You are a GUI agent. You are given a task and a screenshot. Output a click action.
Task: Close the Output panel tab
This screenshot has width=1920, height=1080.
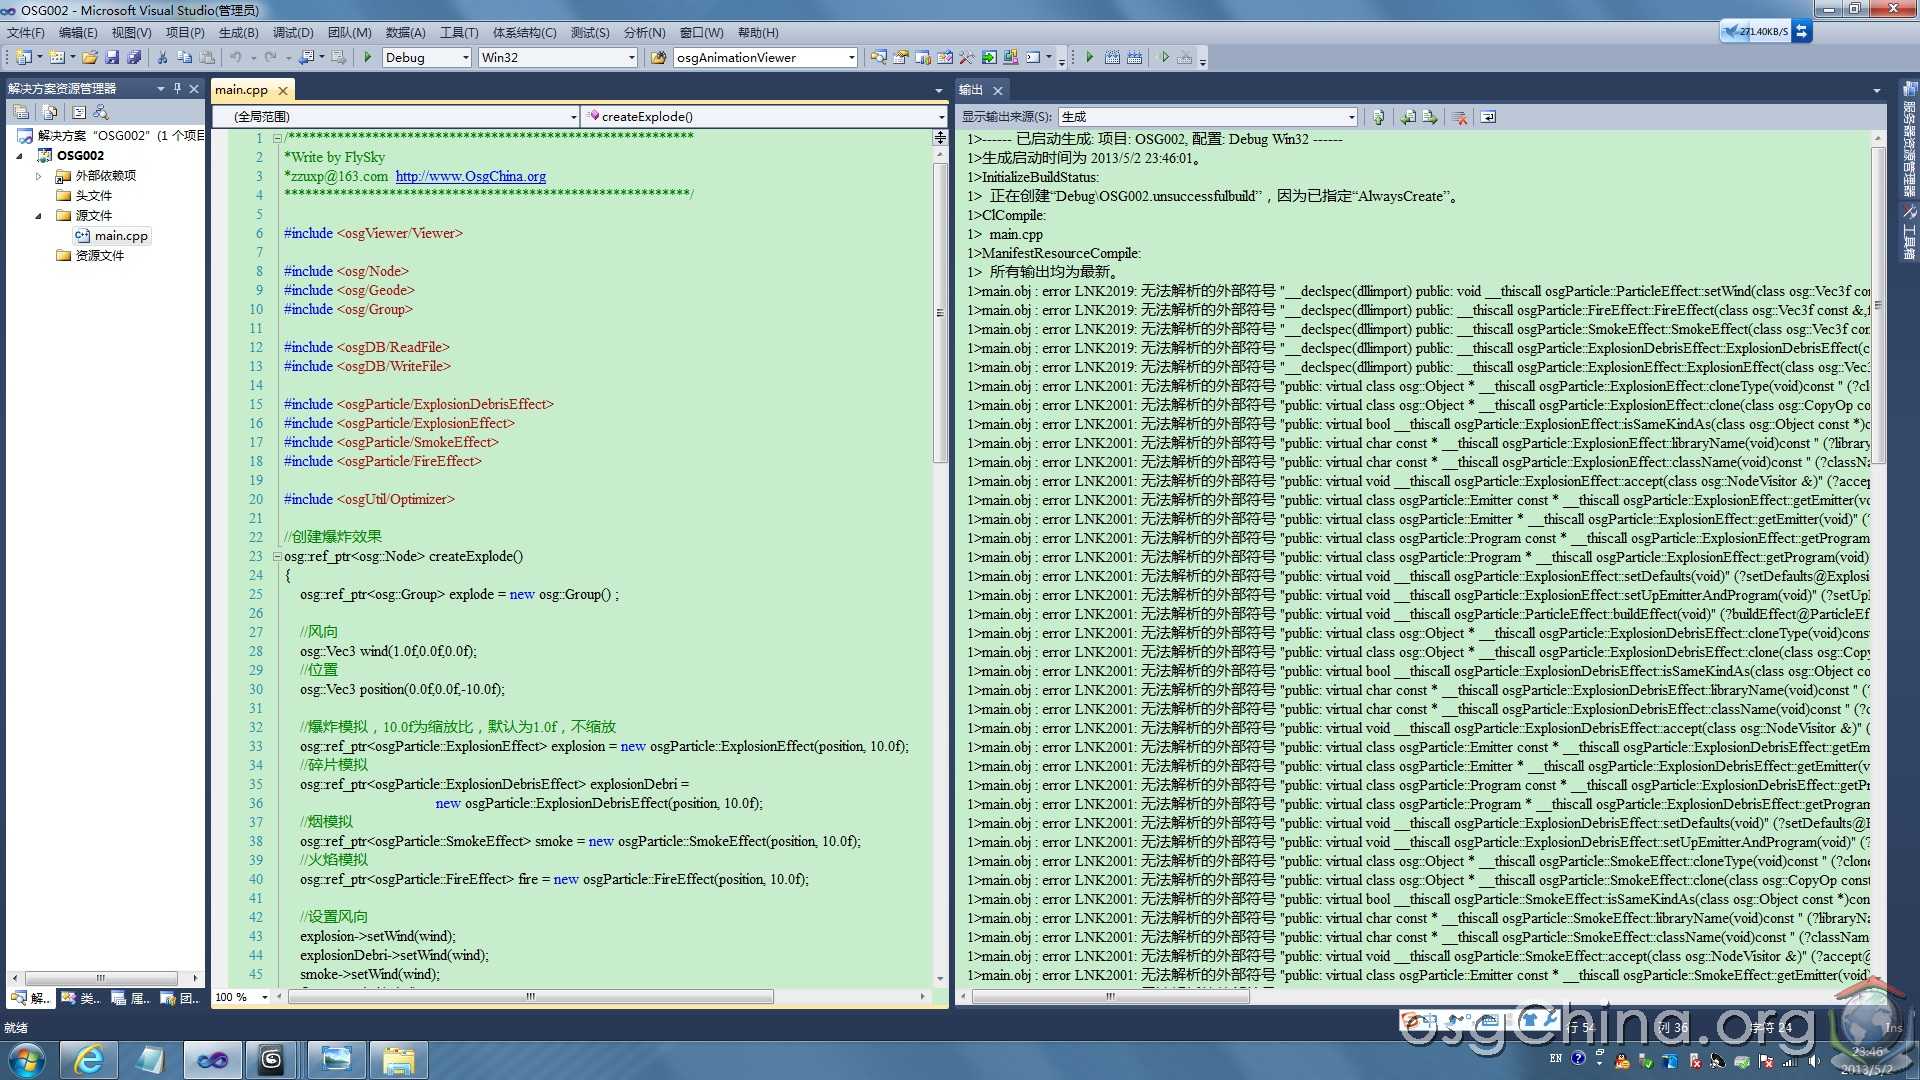click(x=997, y=90)
